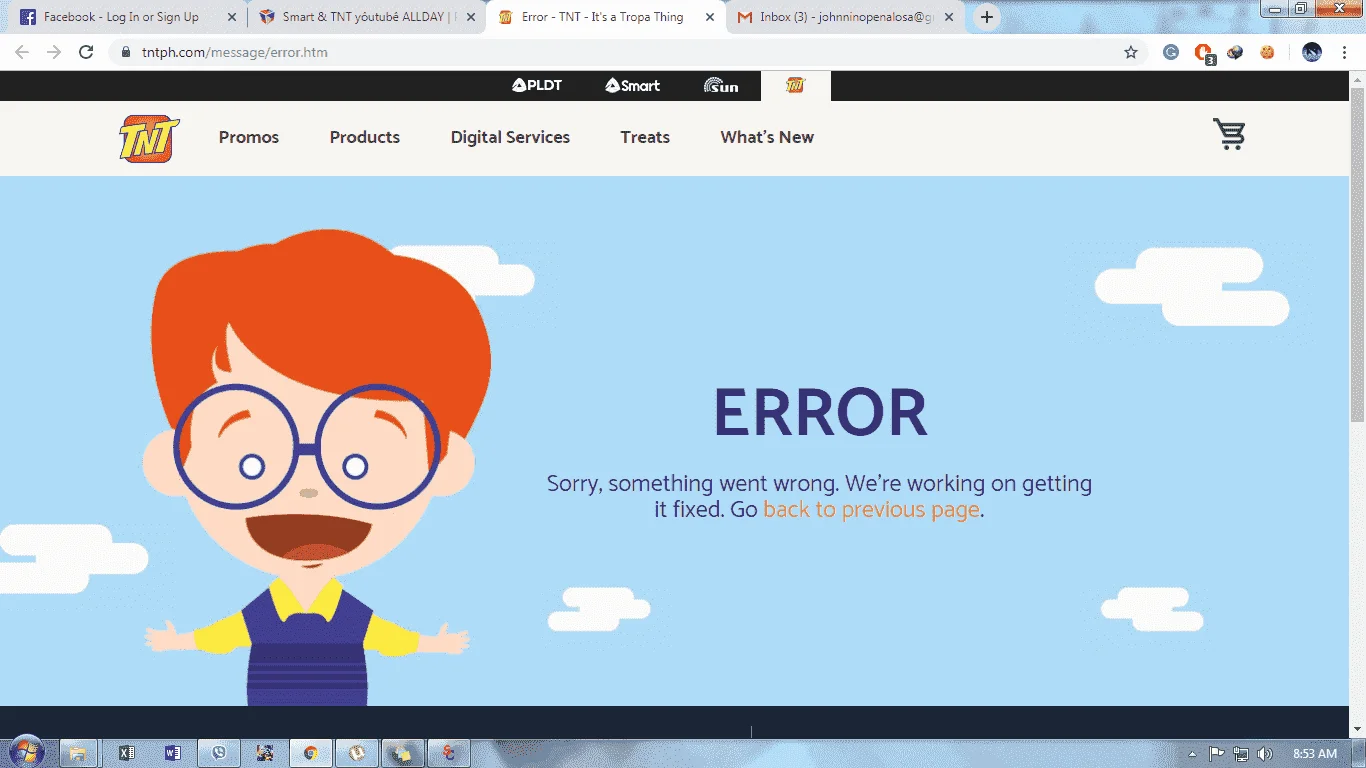Open a new browser tab
The width and height of the screenshot is (1366, 768).
(x=987, y=17)
